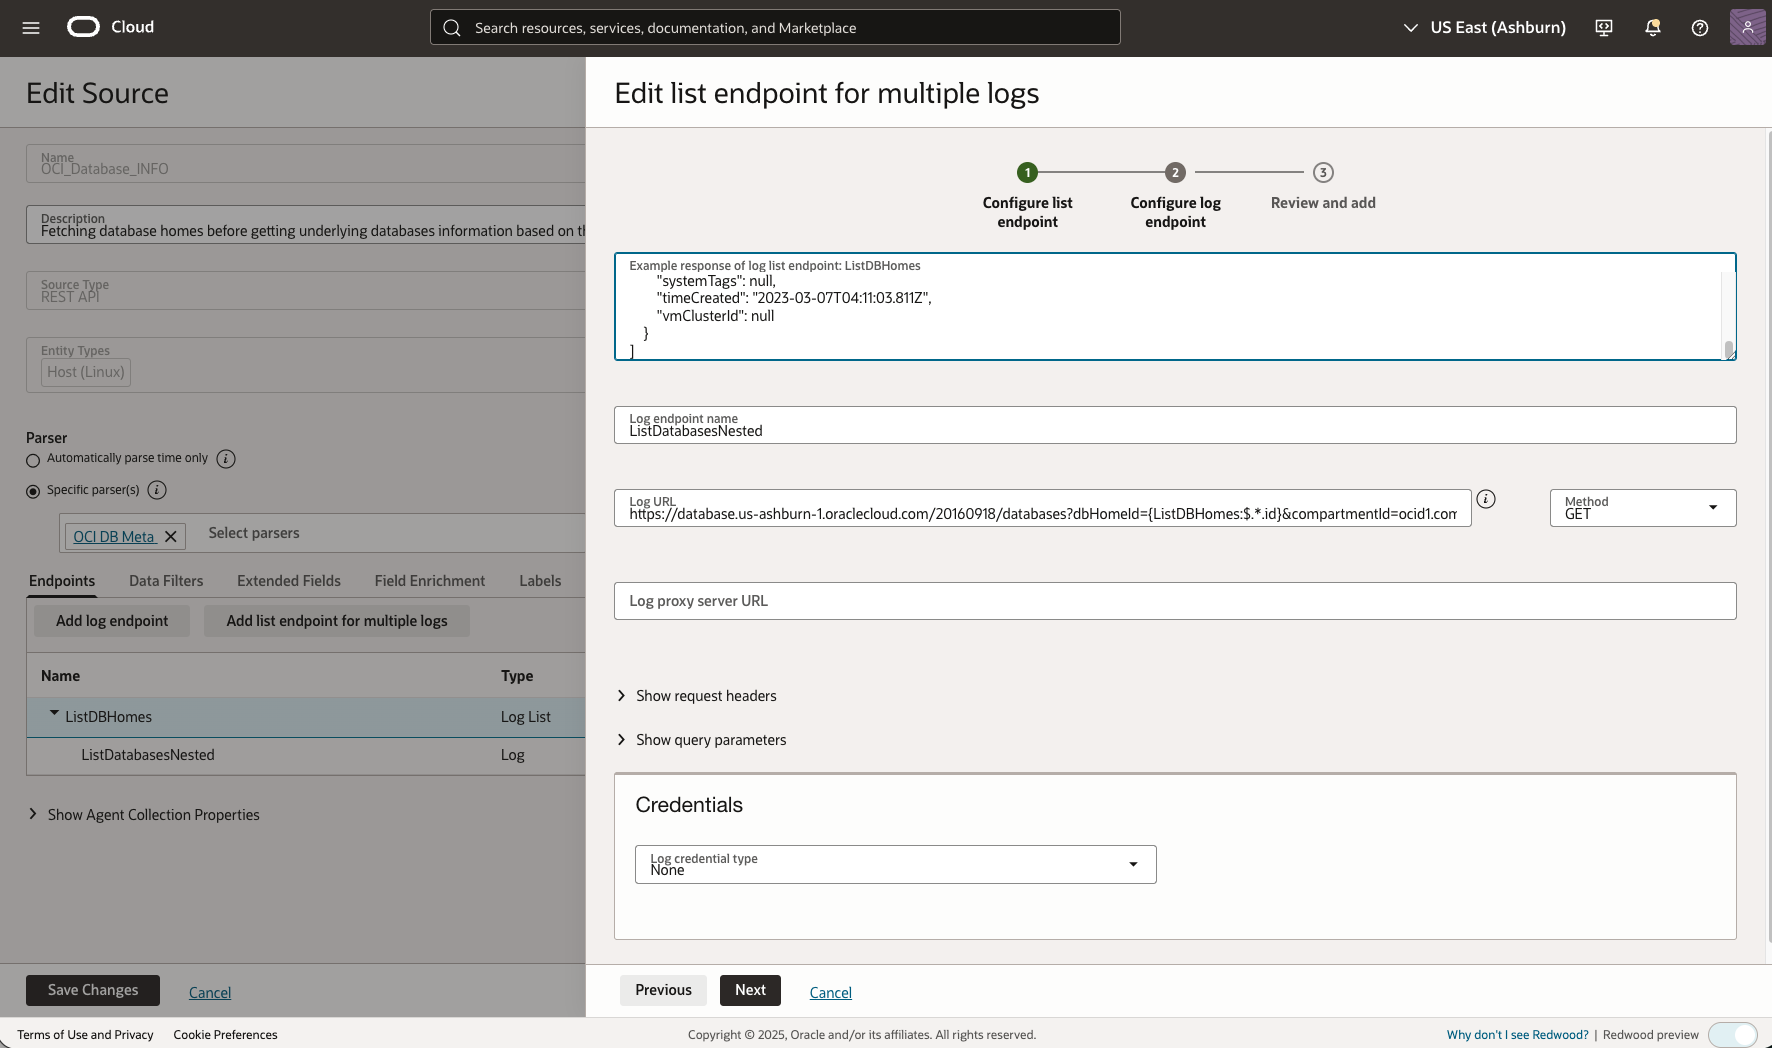Click the Save Changes button
1772x1048 pixels.
(92, 990)
